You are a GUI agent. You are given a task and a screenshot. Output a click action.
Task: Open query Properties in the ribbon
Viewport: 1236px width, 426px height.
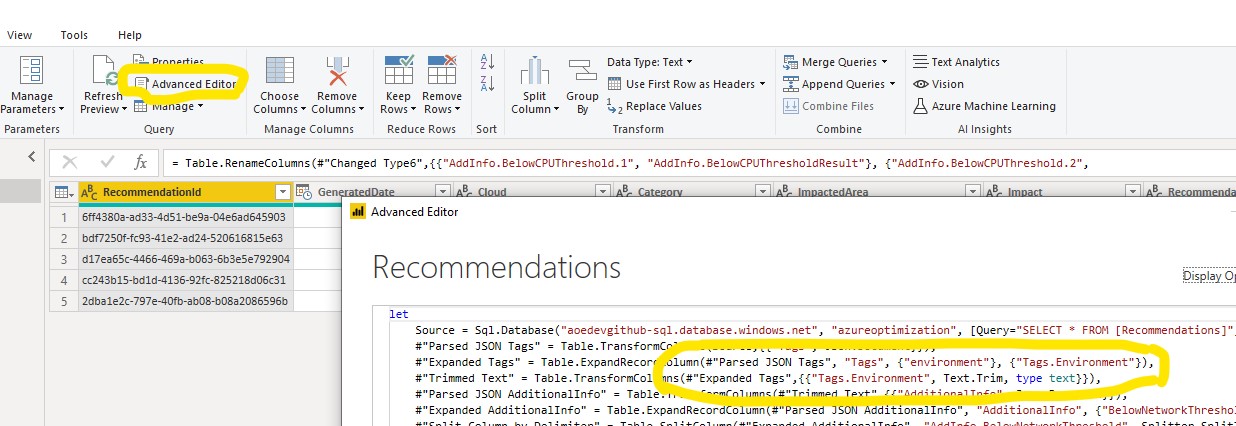168,62
